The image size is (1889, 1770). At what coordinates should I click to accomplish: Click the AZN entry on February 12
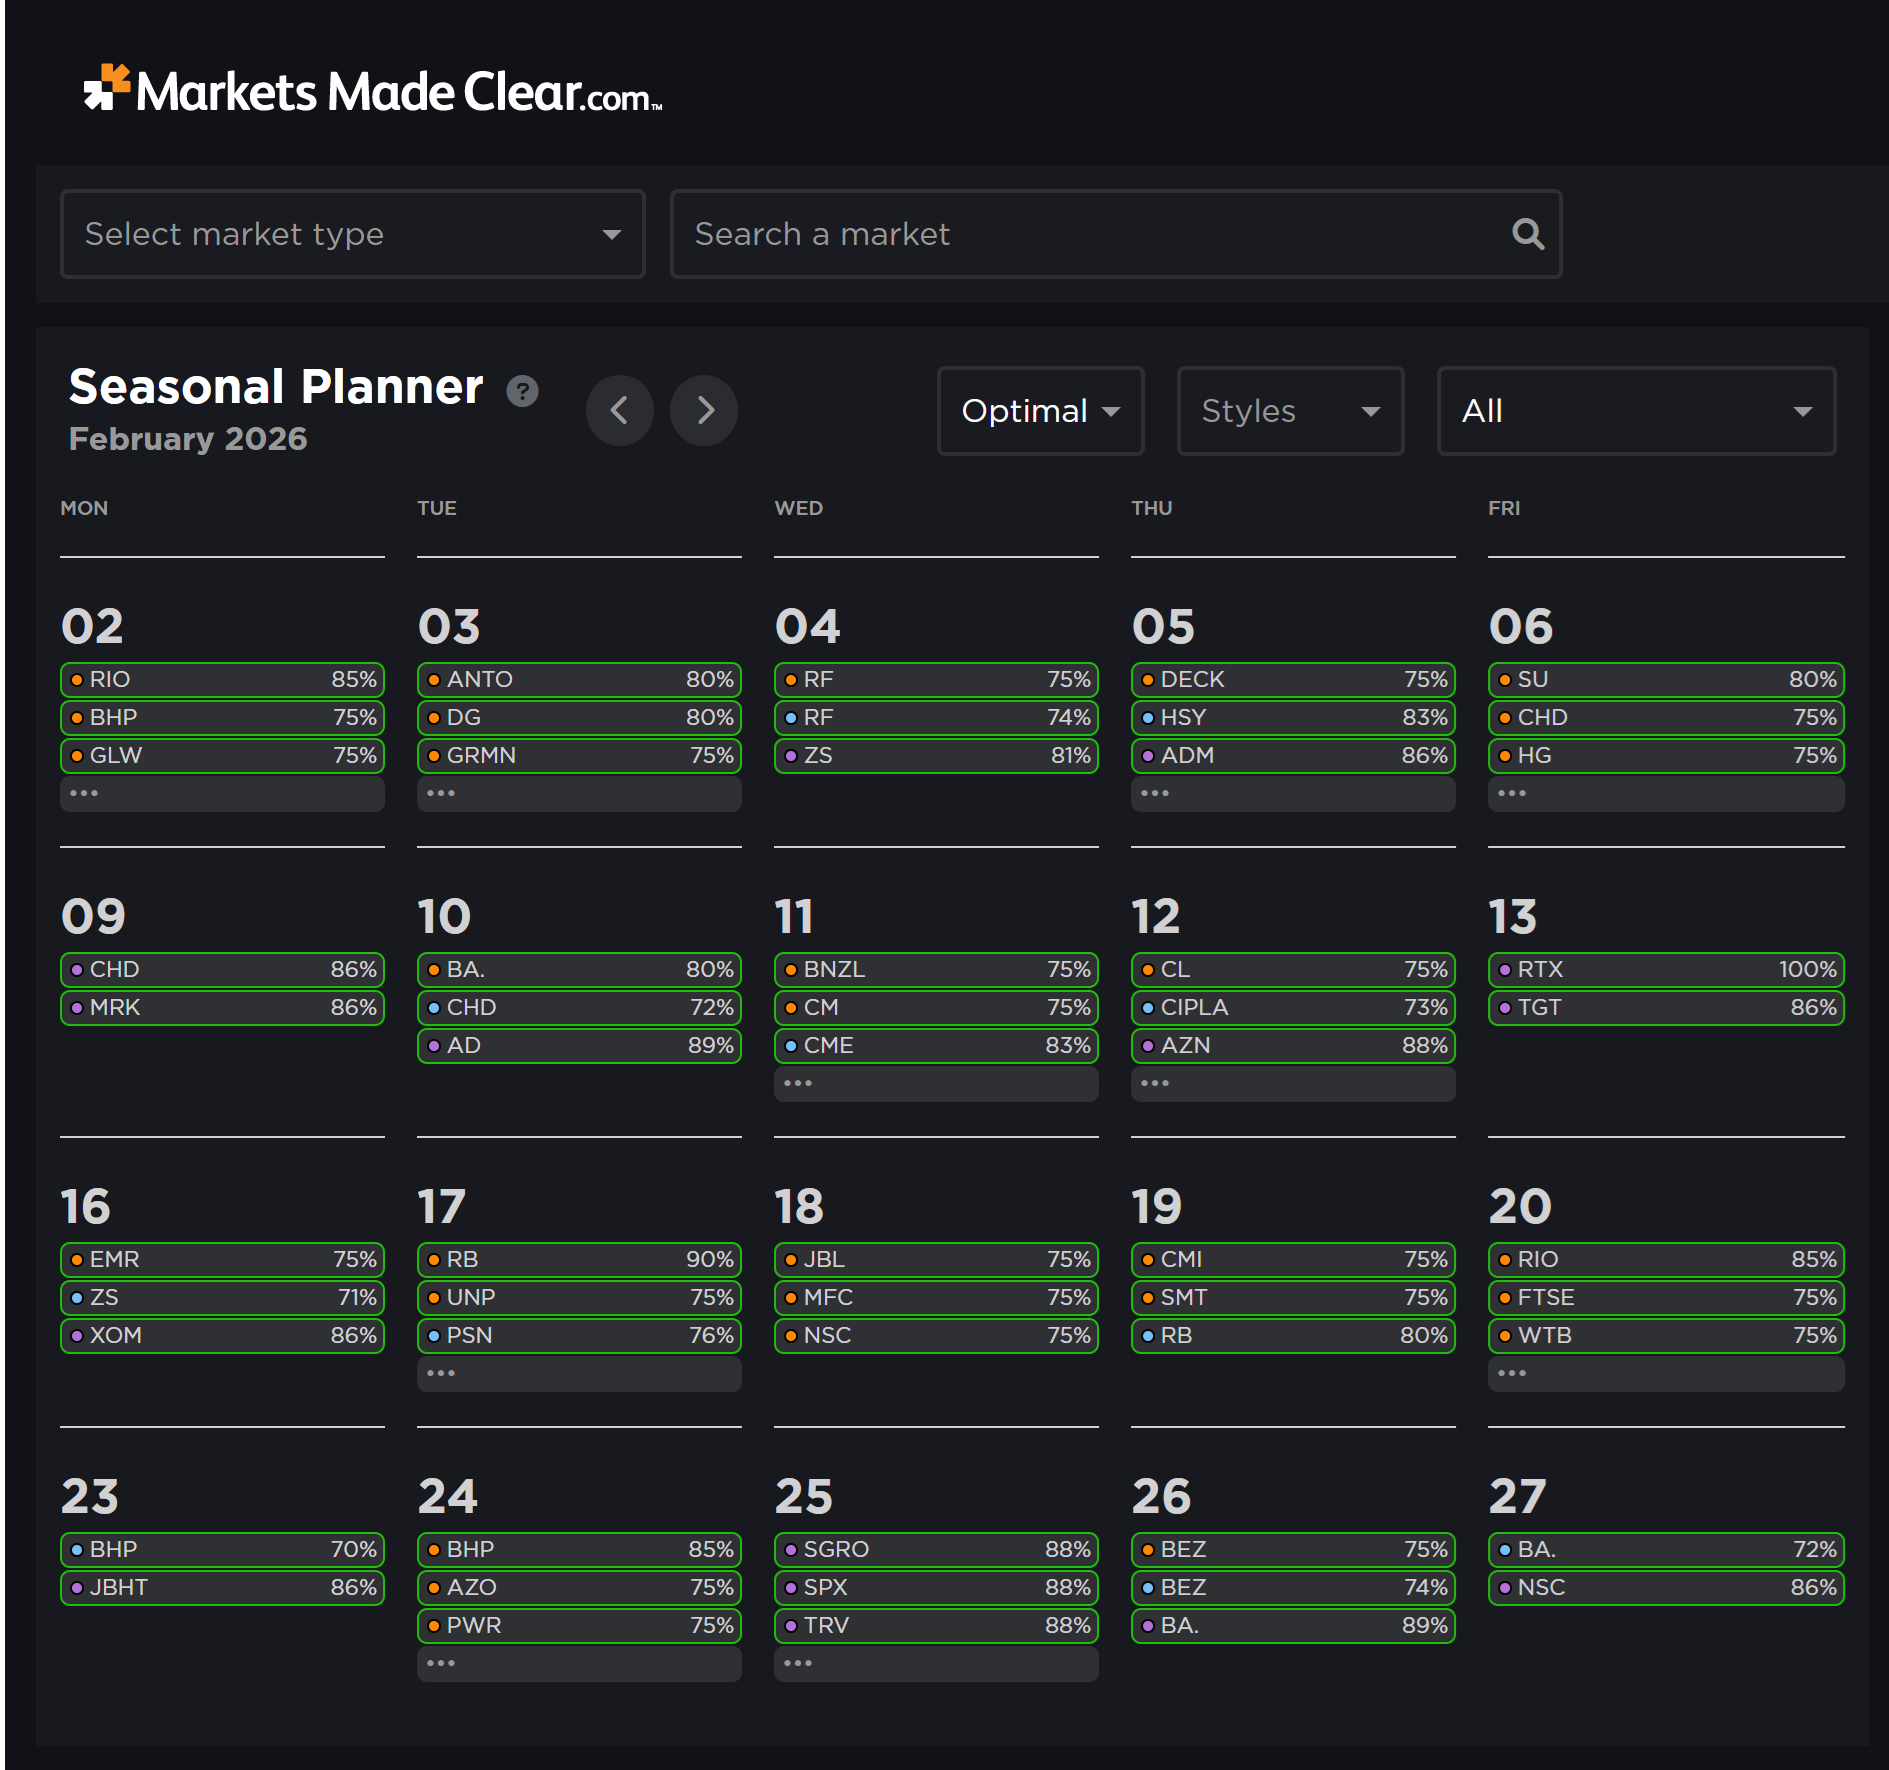click(1292, 1045)
